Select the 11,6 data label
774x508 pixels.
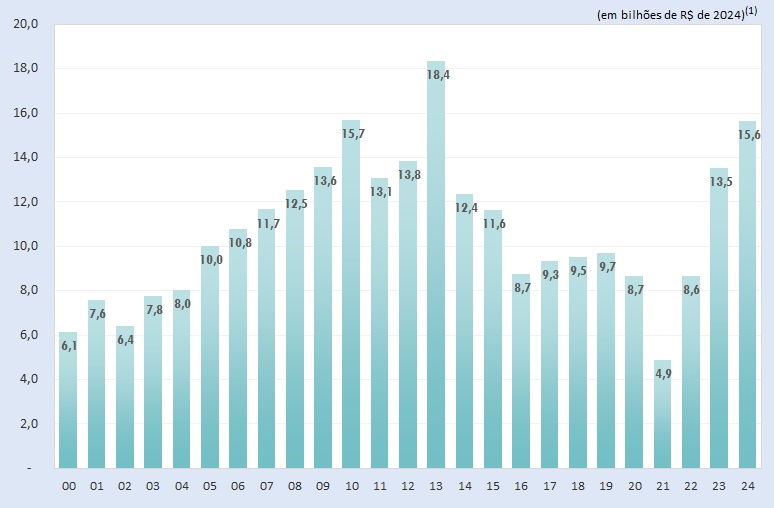tap(493, 224)
